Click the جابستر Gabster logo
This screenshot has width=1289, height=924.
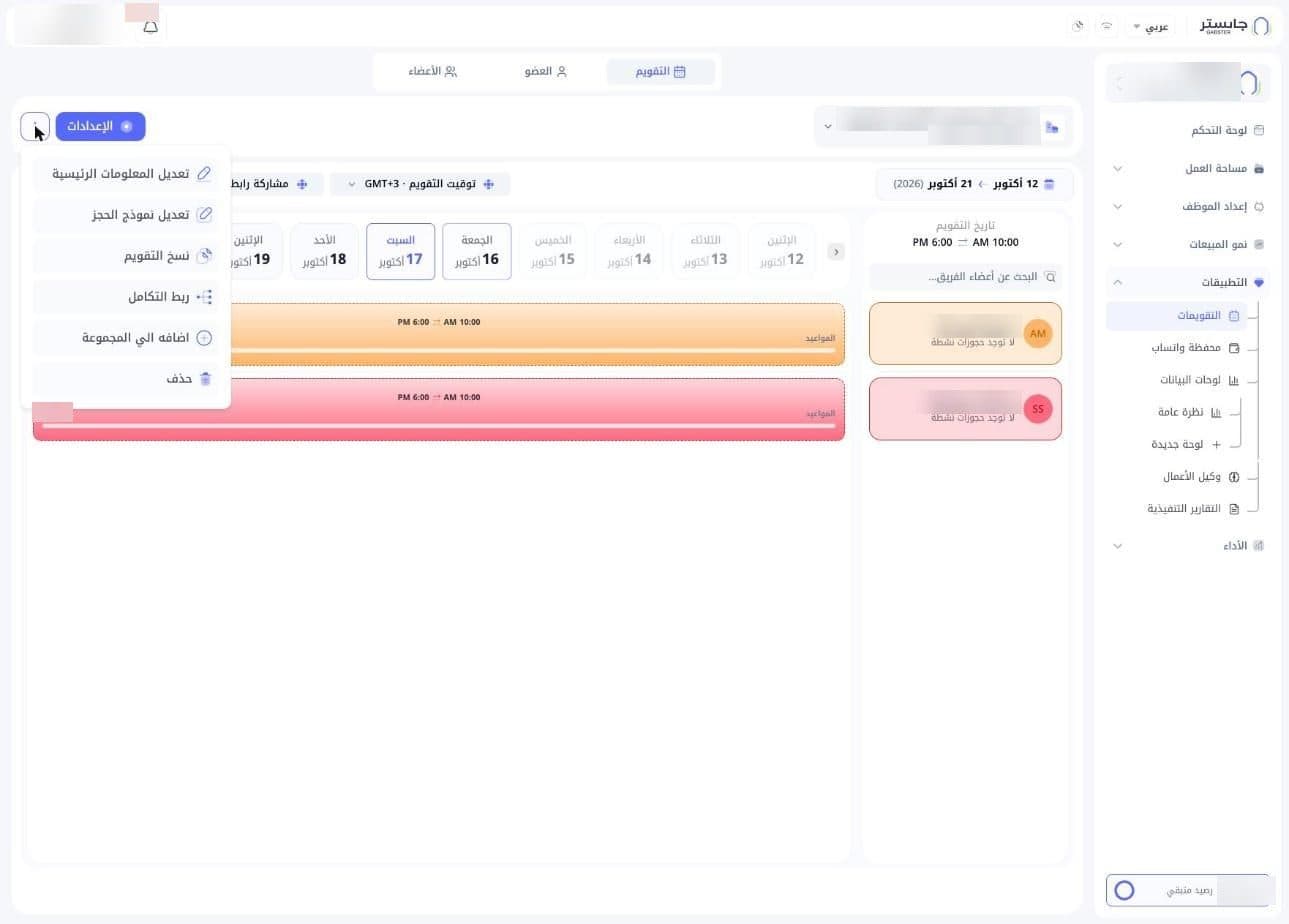coord(1236,25)
